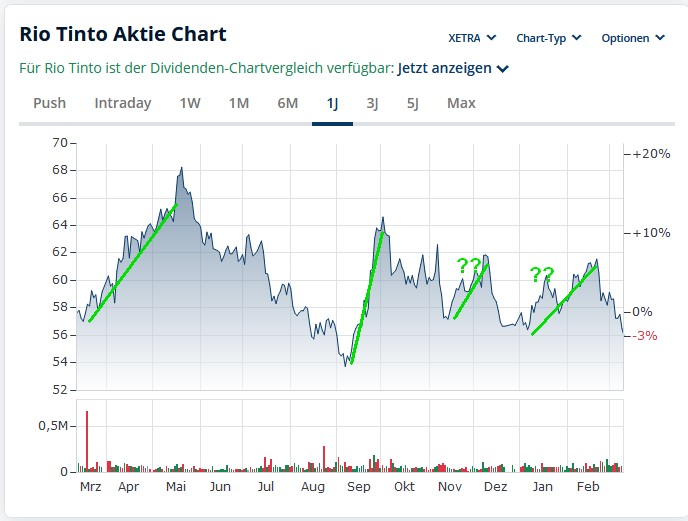Choose the 5J time period
Viewport: 688px width, 521px height.
[413, 103]
